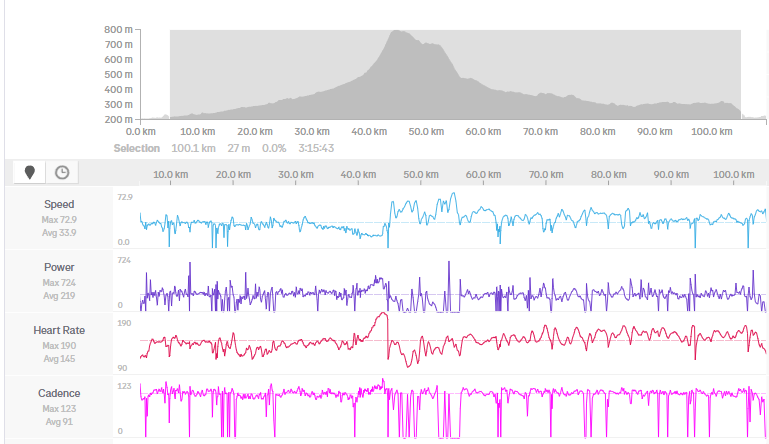Click the '800 m' elevation axis label
769x444 pixels.
pyautogui.click(x=118, y=29)
